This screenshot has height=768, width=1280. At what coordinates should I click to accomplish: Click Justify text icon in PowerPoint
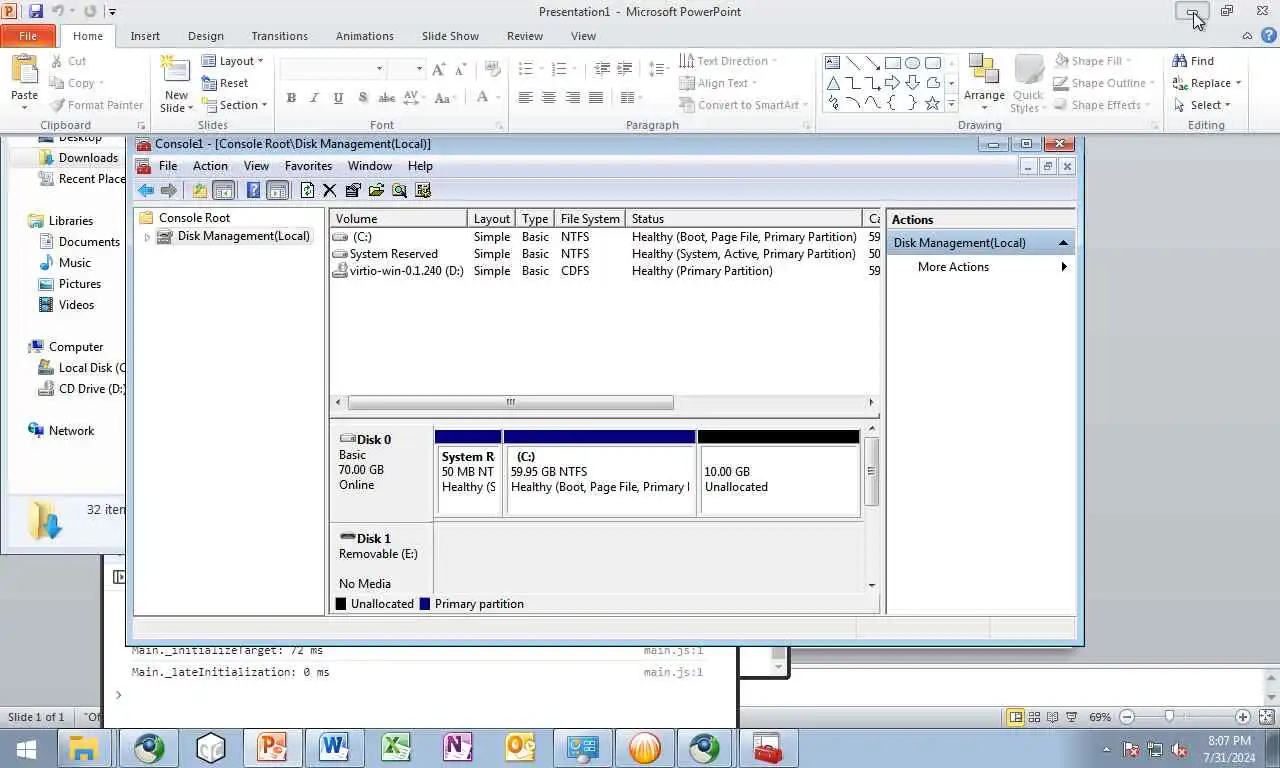pyautogui.click(x=596, y=98)
